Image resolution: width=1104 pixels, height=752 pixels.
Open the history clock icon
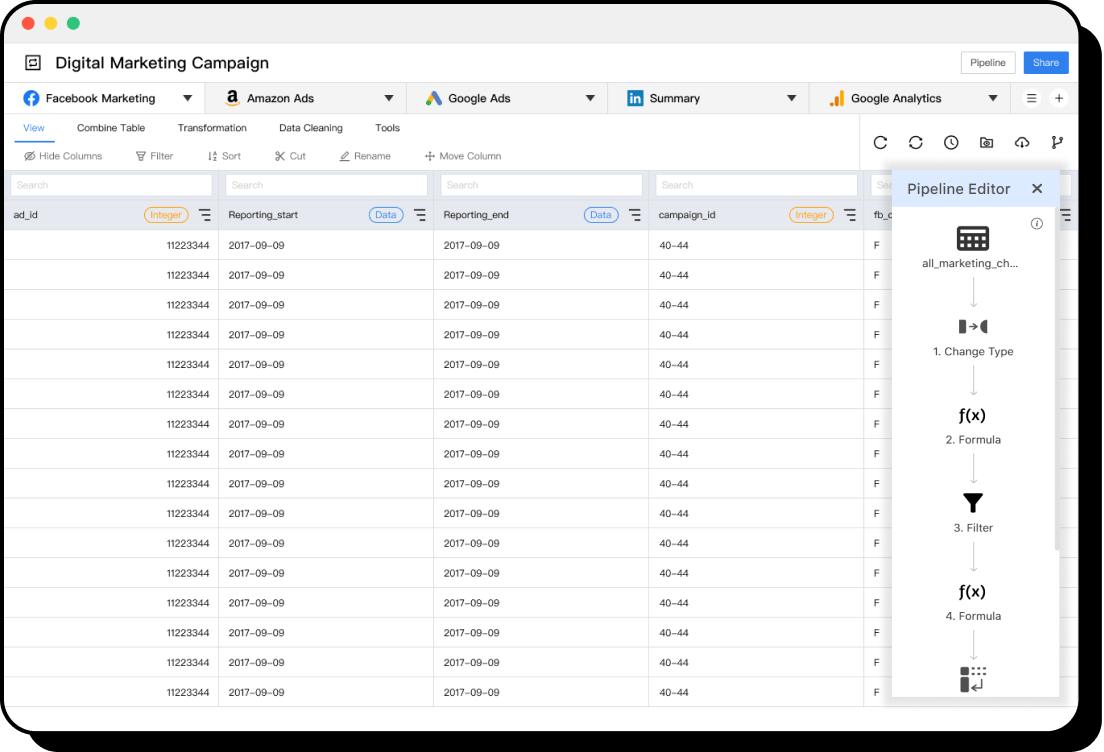tap(951, 143)
